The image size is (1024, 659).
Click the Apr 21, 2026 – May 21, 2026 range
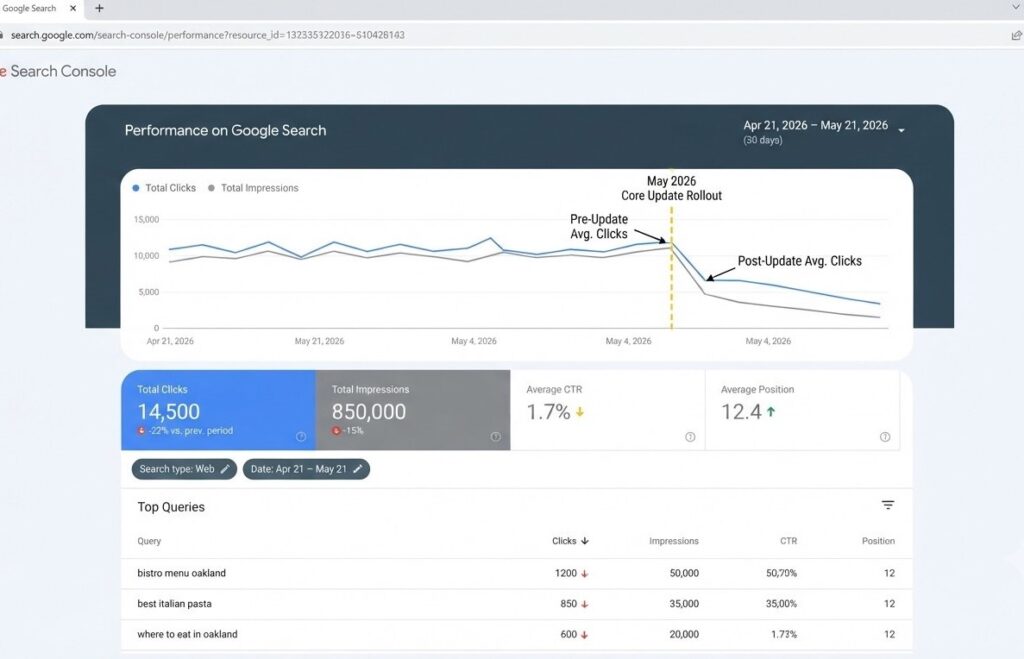(815, 125)
